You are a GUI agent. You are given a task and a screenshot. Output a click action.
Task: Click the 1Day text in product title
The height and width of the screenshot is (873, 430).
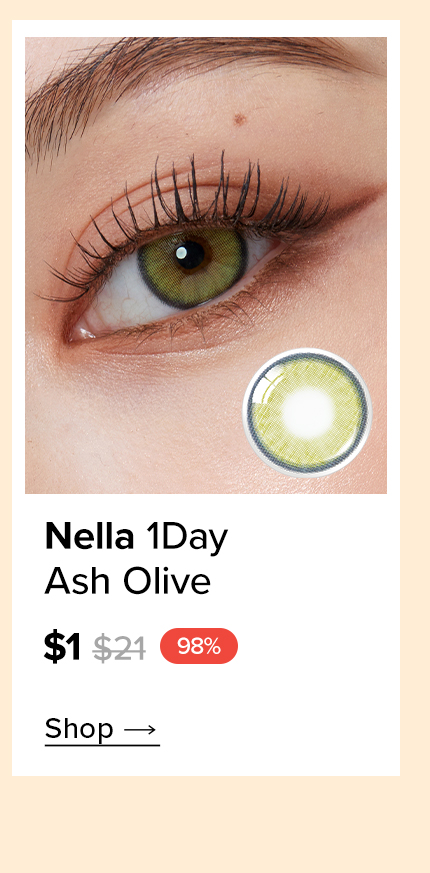tap(187, 539)
